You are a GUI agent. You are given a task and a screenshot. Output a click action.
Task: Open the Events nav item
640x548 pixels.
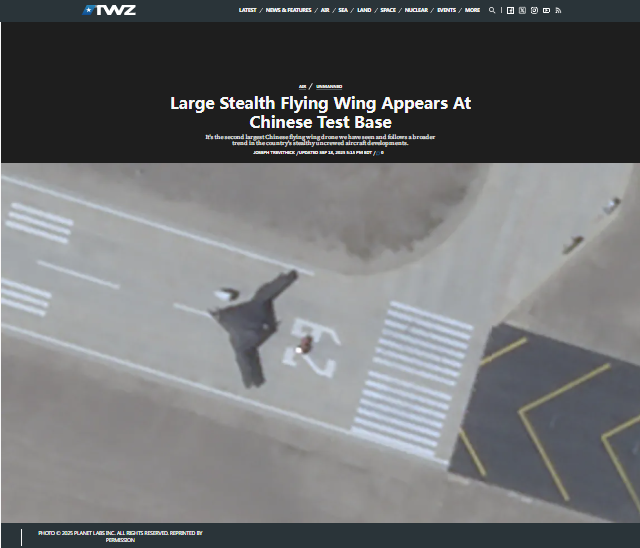[446, 10]
